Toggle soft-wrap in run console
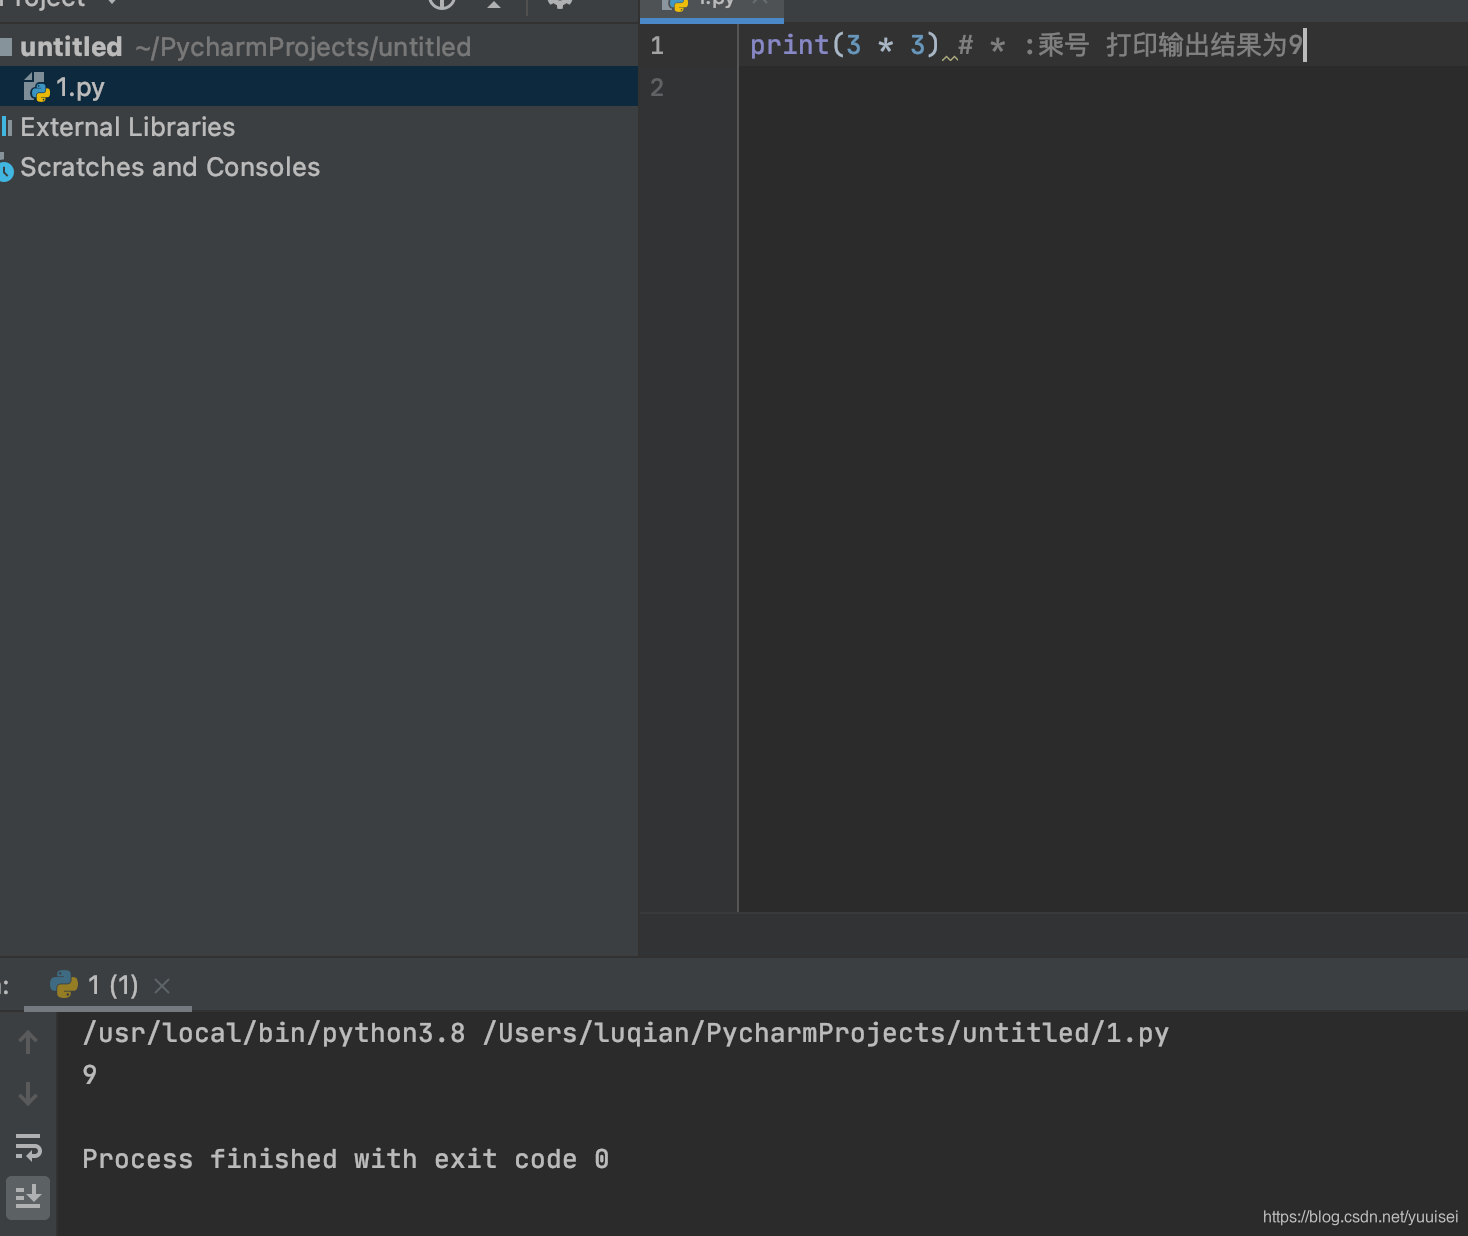 (x=28, y=1147)
